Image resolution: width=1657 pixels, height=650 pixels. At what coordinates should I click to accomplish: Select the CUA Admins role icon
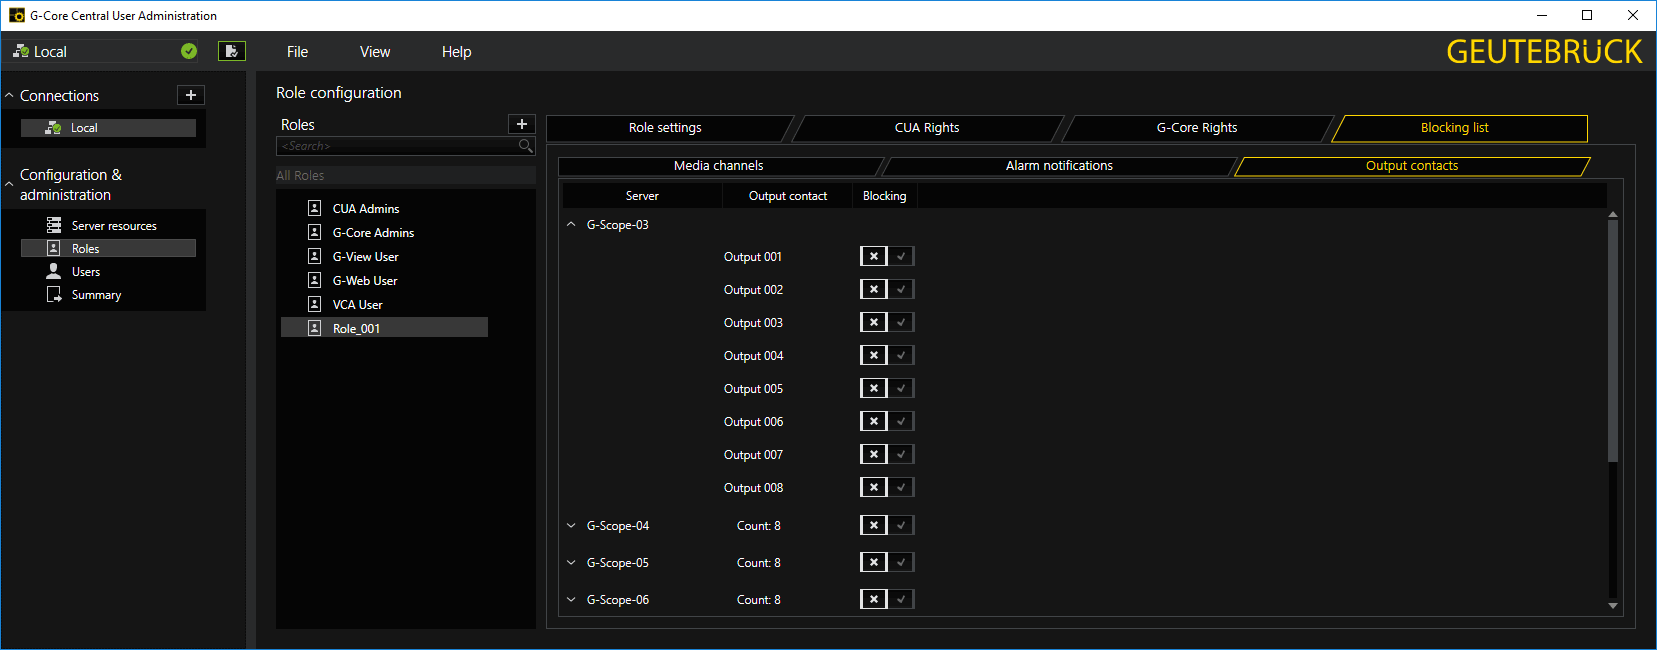[x=314, y=208]
